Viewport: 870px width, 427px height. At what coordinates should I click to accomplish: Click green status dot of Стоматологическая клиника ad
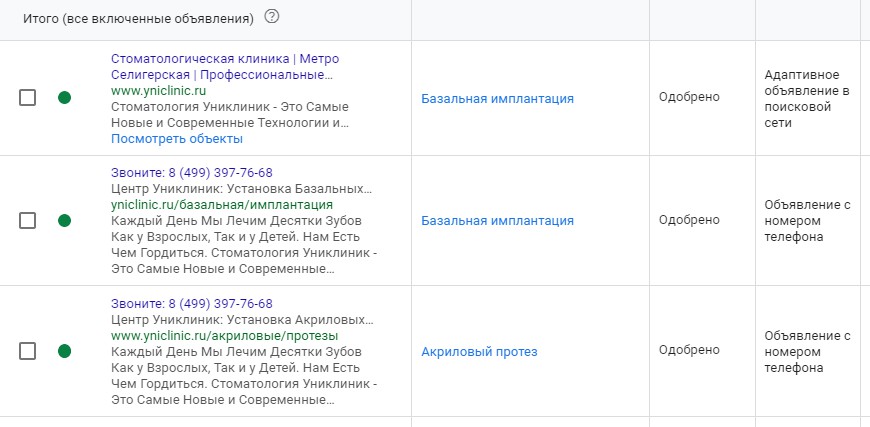point(64,98)
